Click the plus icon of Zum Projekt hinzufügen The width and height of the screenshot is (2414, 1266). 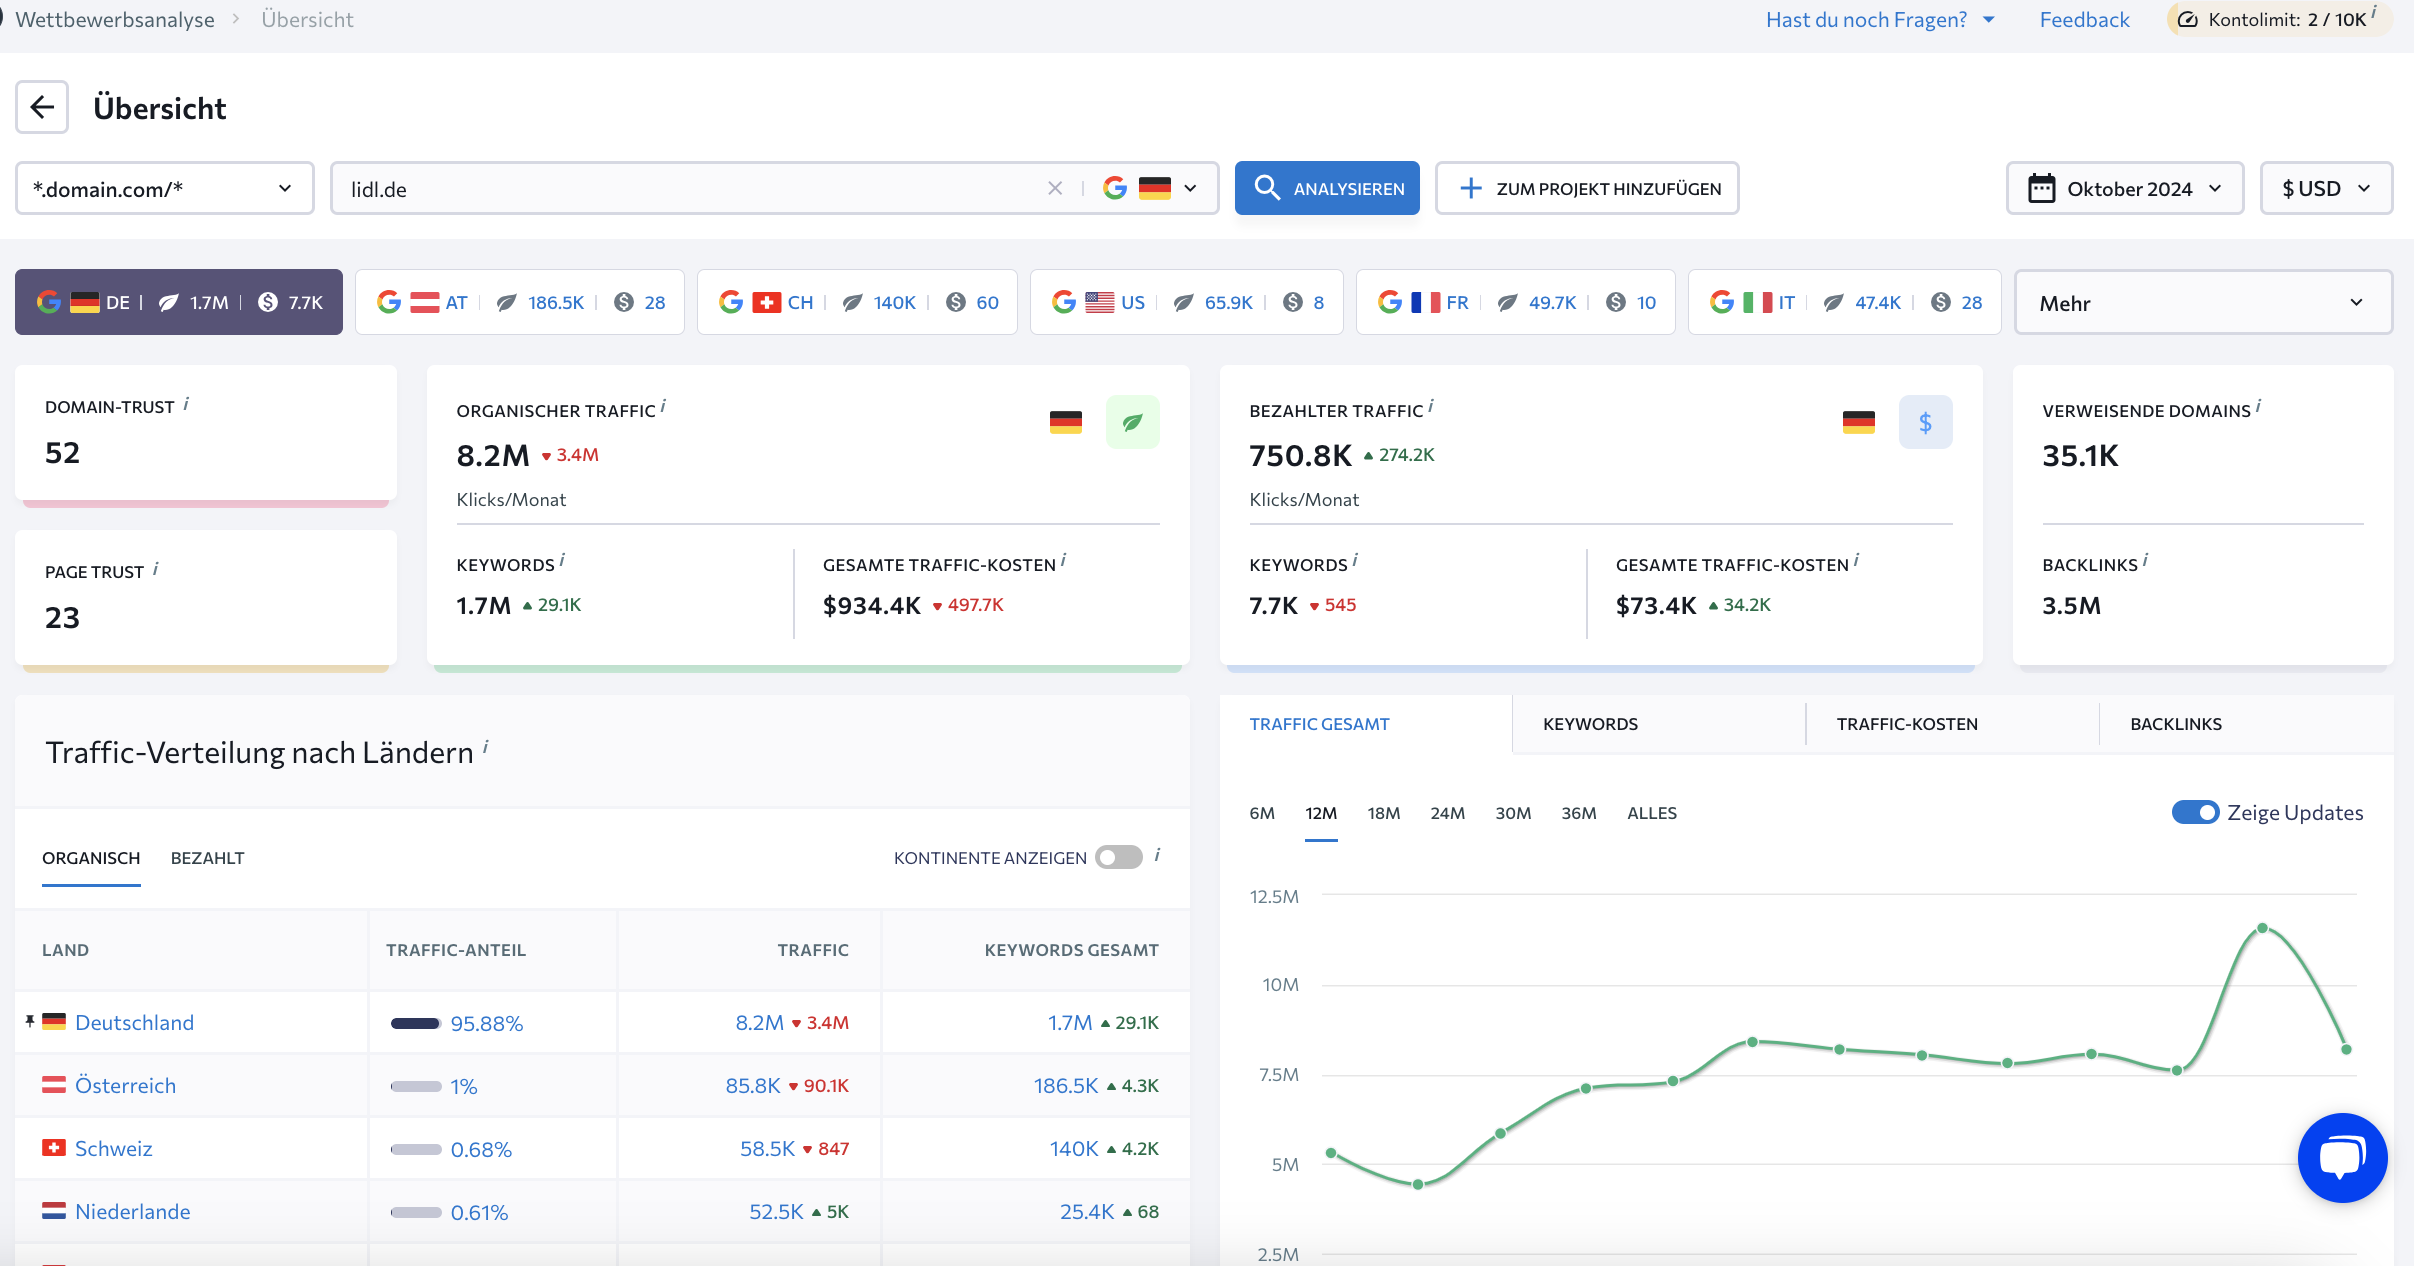[x=1470, y=188]
